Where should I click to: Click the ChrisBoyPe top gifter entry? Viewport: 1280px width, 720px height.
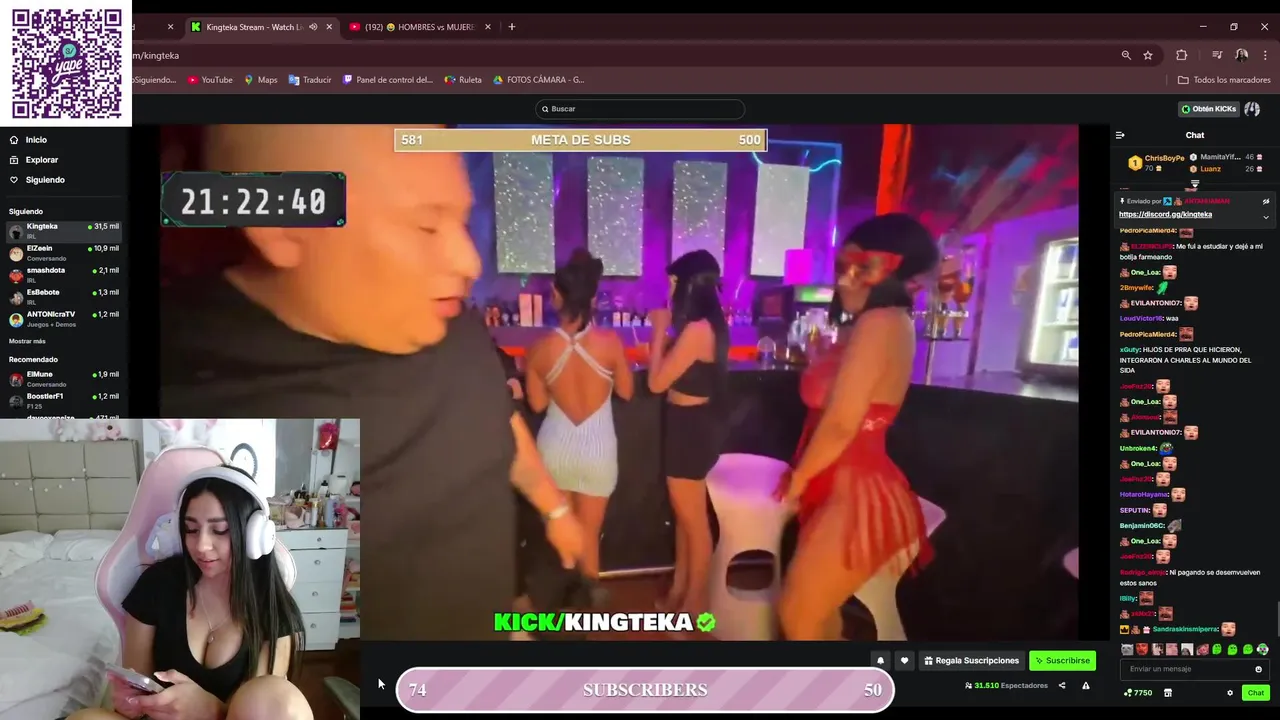coord(1157,163)
